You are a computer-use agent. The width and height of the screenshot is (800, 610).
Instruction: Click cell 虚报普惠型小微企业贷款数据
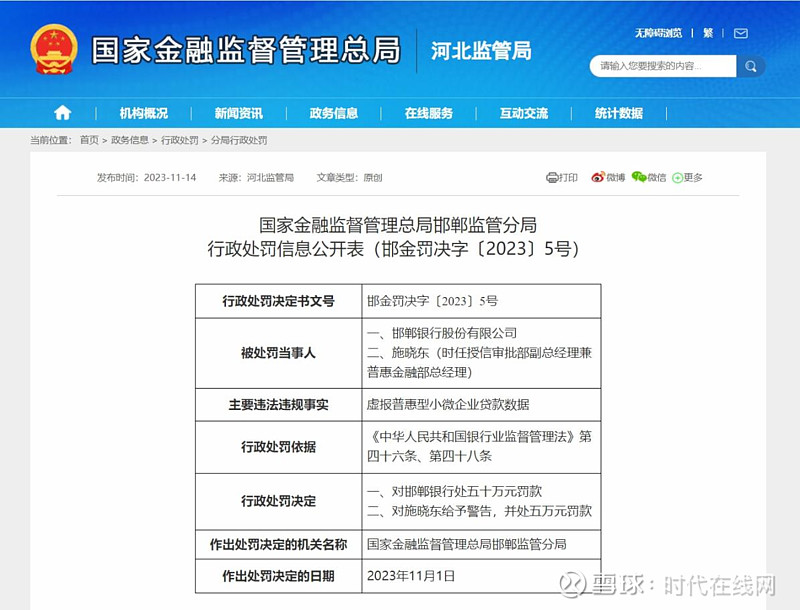point(482,404)
